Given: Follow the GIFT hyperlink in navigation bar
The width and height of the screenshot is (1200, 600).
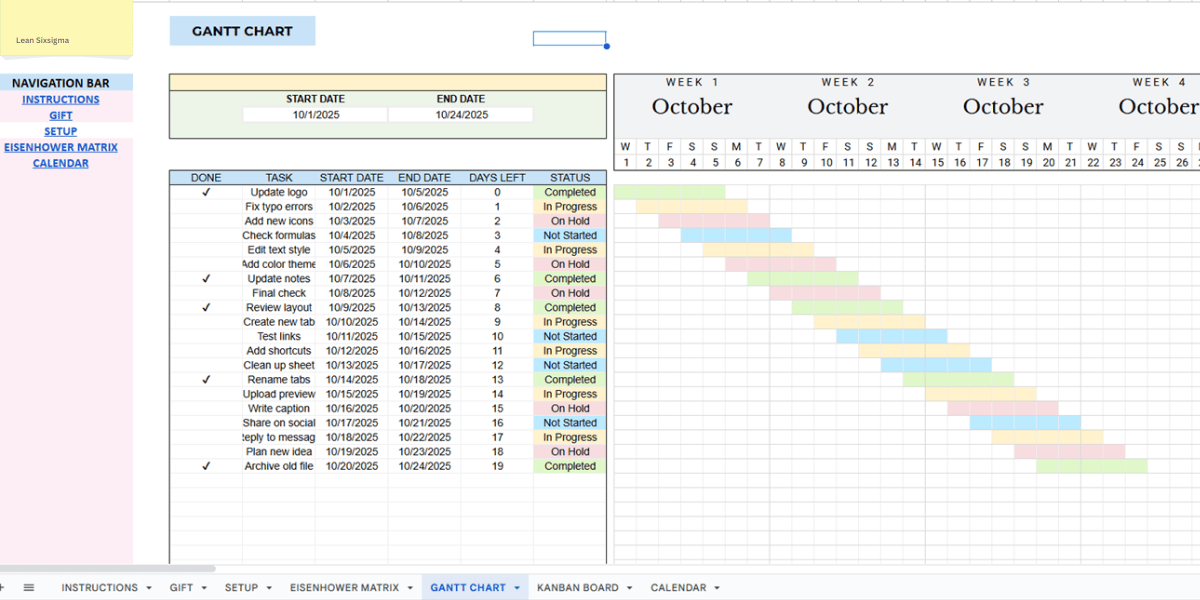Looking at the screenshot, I should tap(61, 115).
